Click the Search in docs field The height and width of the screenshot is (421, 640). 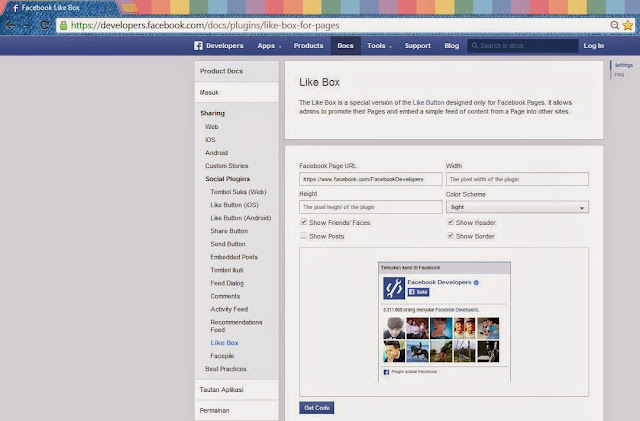point(522,46)
